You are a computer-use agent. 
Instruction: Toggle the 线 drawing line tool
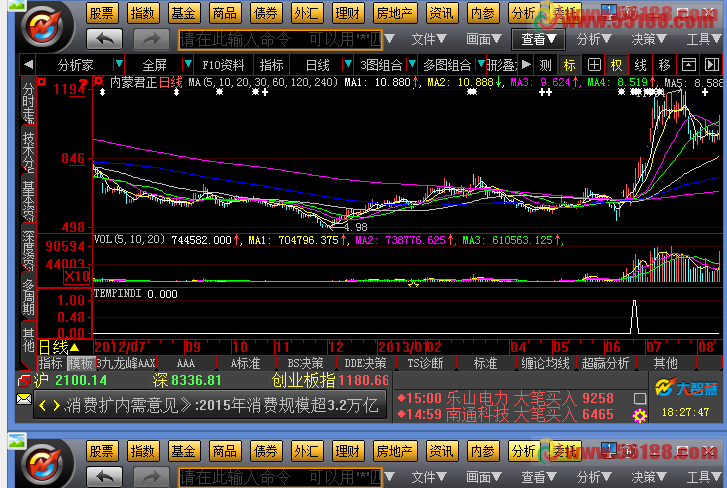(x=640, y=65)
